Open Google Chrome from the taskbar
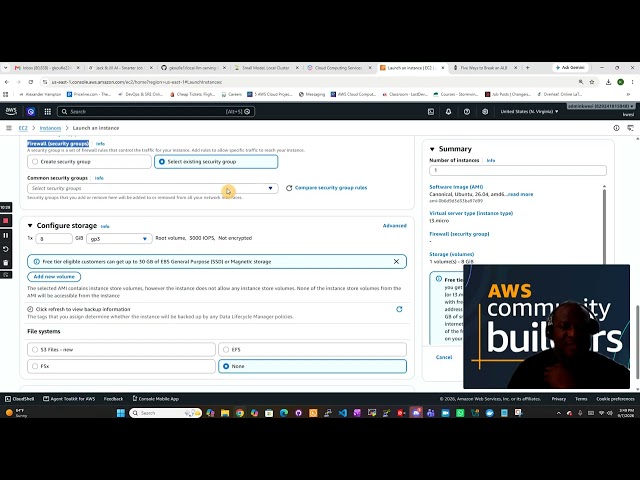Screen dimensions: 640x480 [x=240, y=413]
